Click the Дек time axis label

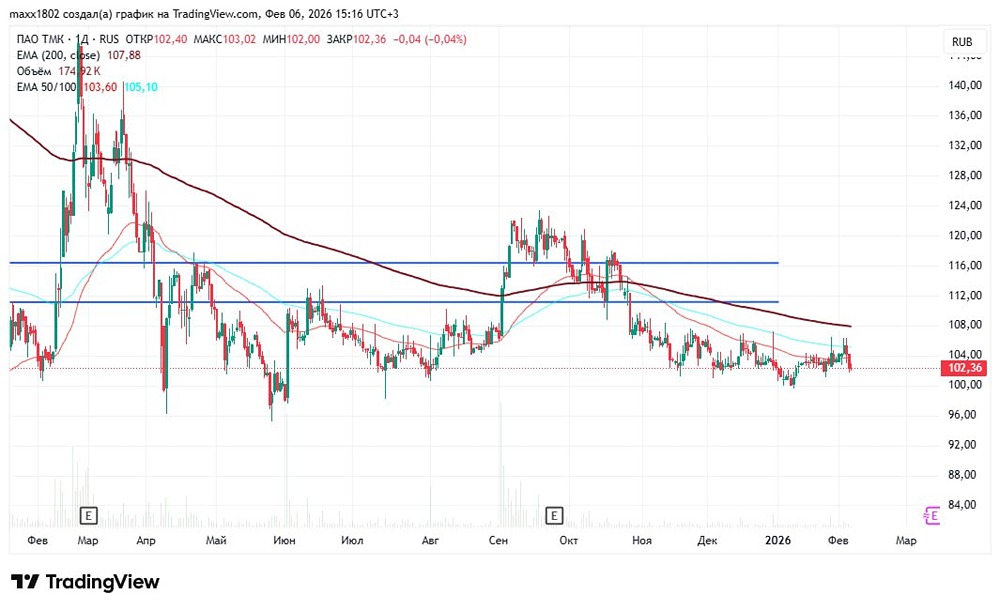pos(707,540)
